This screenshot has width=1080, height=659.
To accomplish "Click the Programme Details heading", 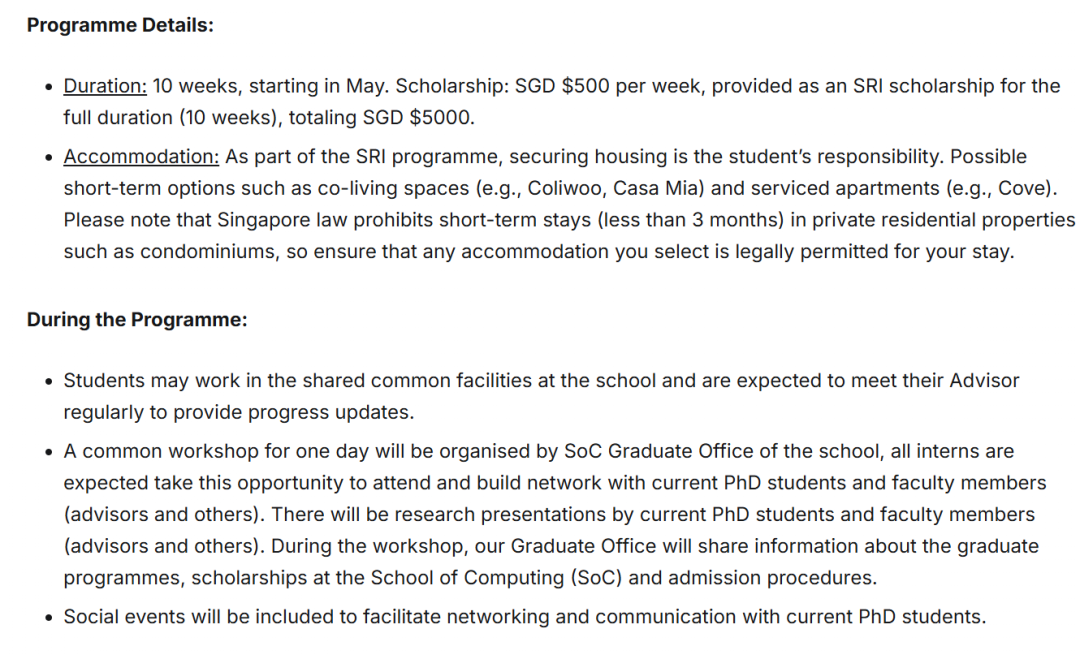I will (120, 25).
